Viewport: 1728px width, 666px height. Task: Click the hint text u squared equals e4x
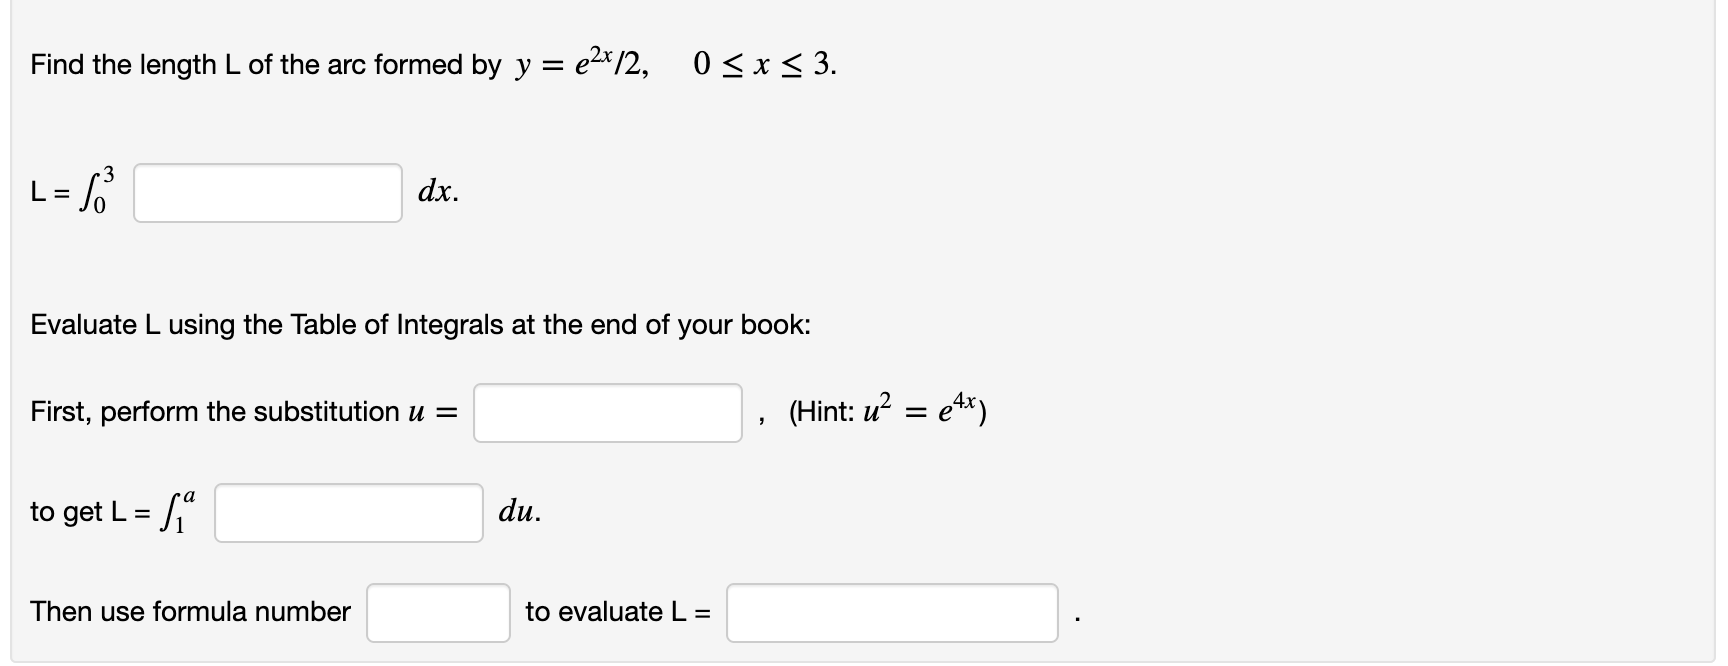pos(885,410)
